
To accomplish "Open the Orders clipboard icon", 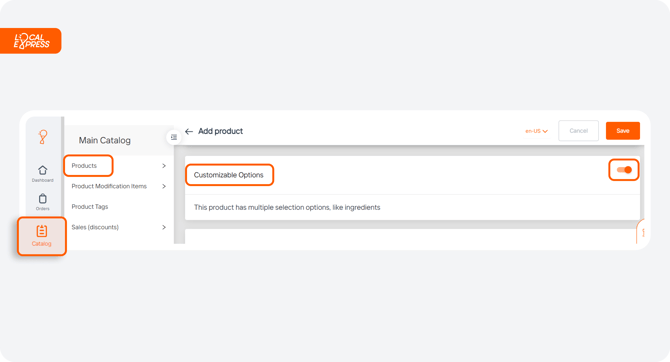I will click(42, 199).
